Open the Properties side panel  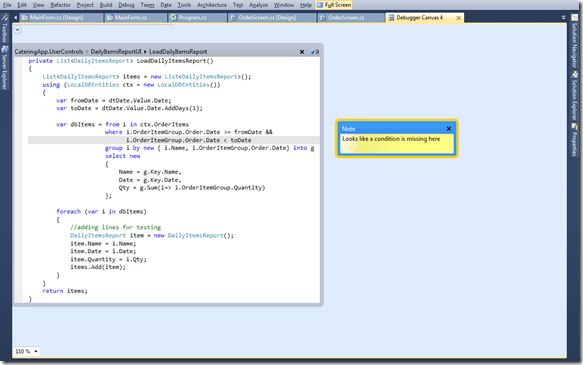click(x=574, y=140)
